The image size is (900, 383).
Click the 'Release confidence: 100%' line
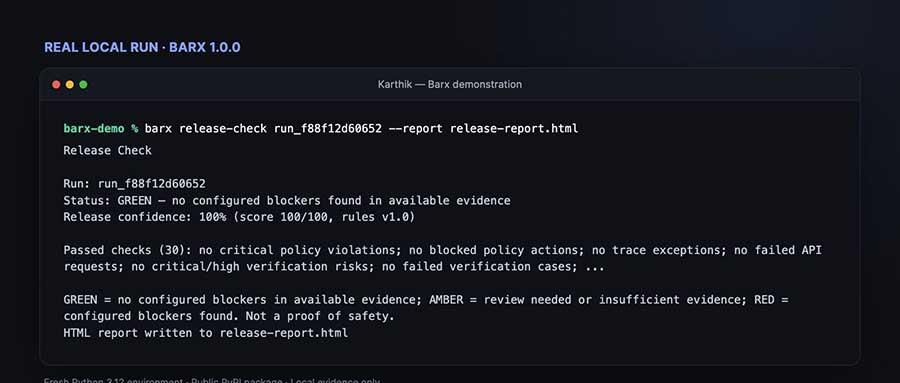tap(239, 217)
